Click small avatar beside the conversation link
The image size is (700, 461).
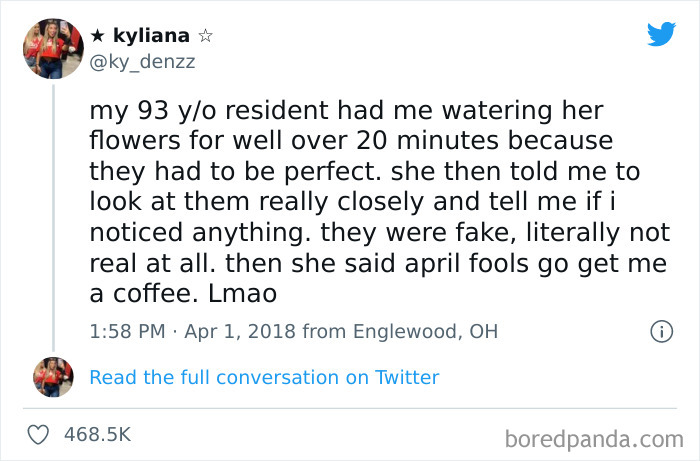[x=52, y=377]
